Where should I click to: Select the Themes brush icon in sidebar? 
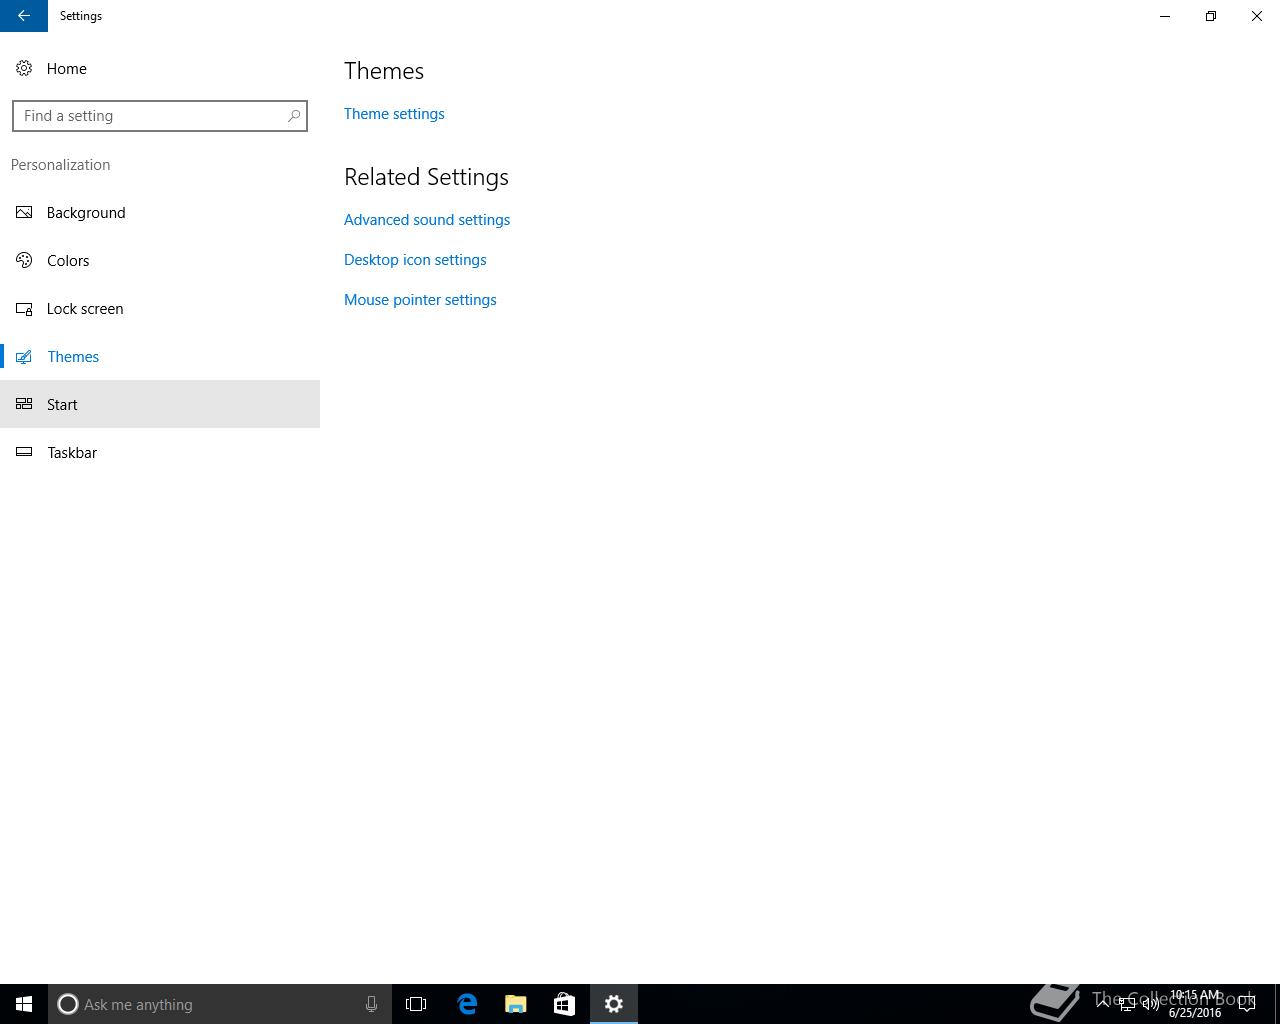click(24, 356)
